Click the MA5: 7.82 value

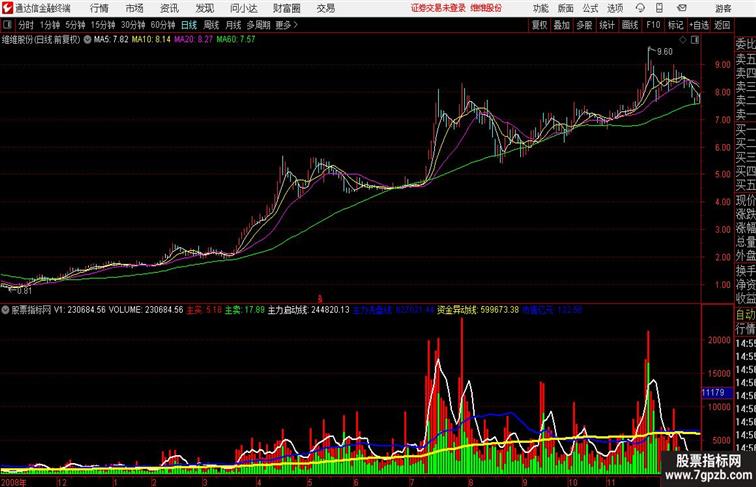coord(111,40)
